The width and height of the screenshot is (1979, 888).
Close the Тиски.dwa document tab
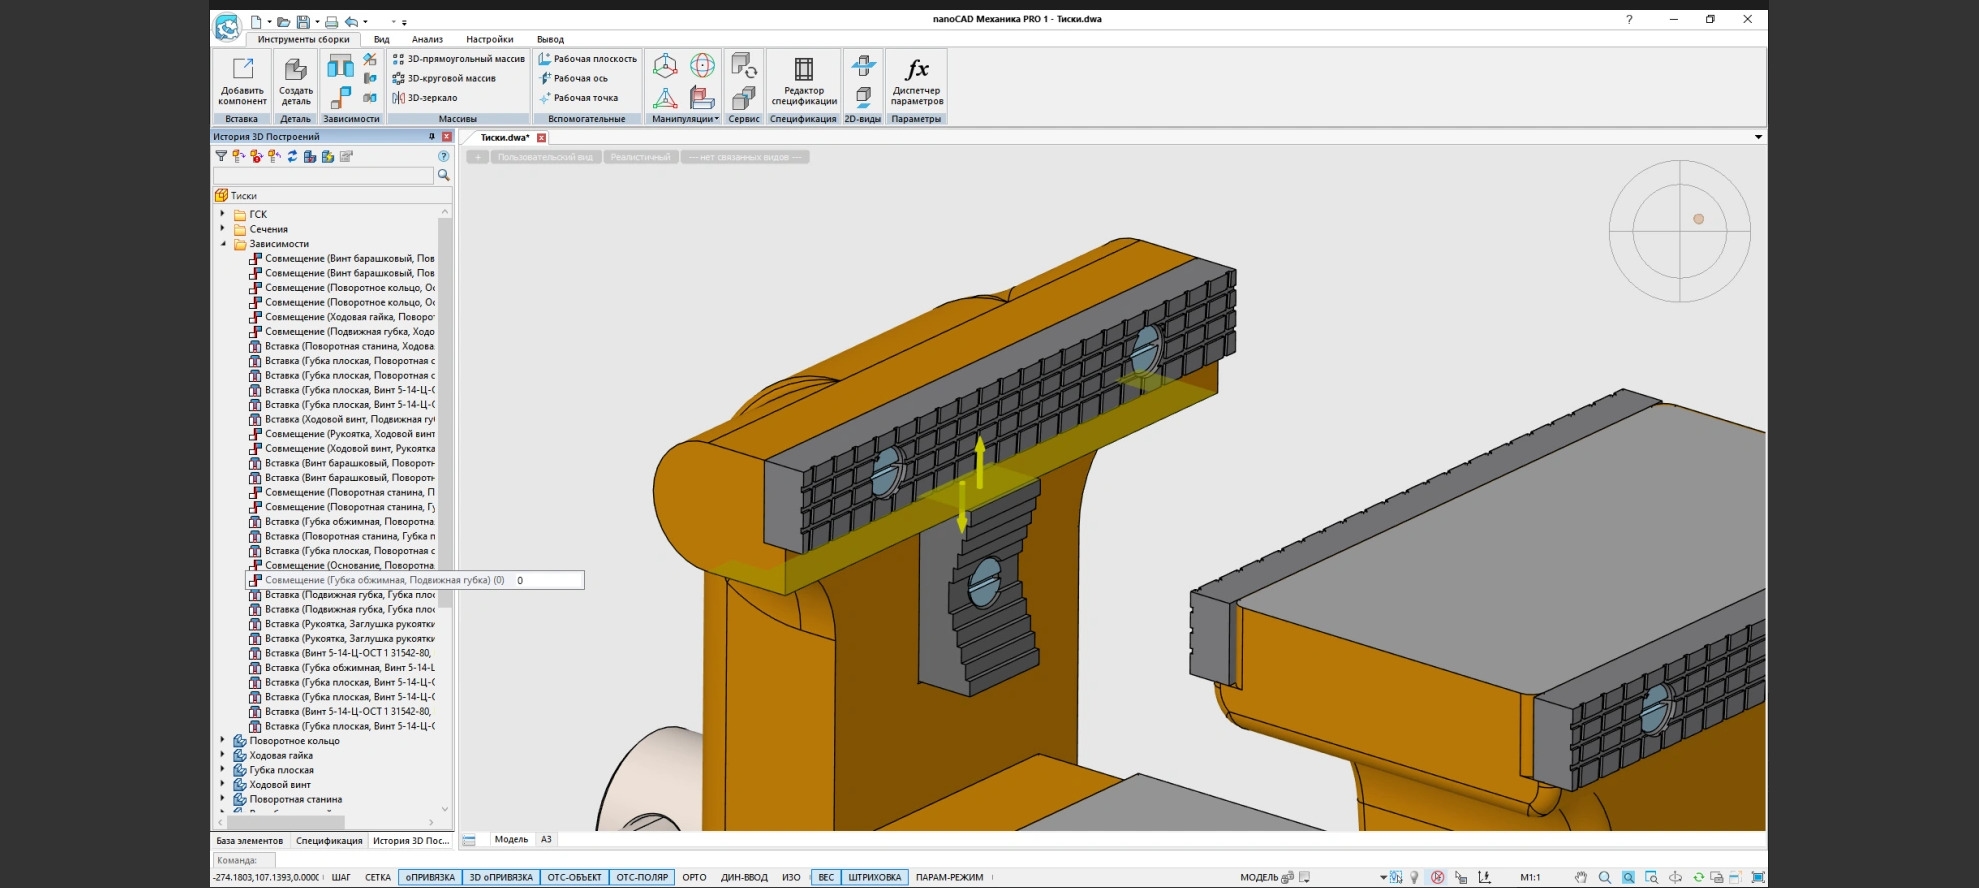point(541,138)
